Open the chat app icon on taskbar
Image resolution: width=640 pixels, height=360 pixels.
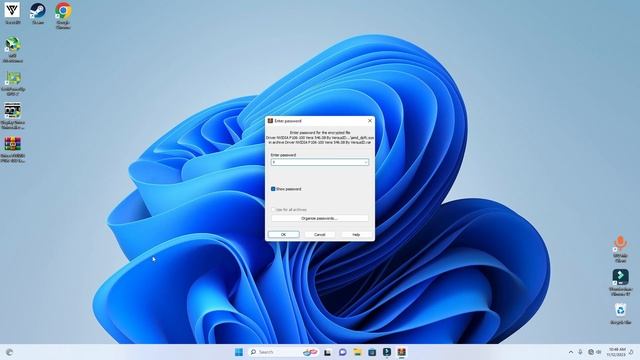click(342, 352)
